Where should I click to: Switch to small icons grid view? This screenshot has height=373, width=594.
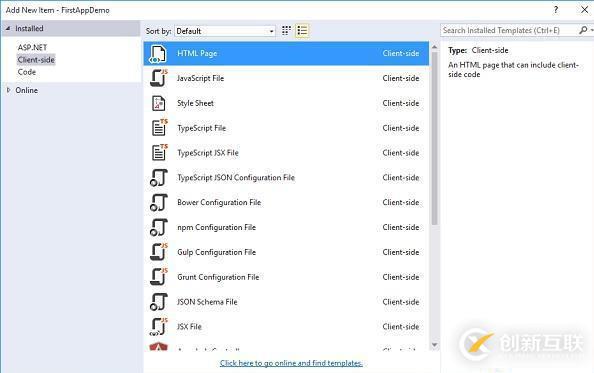286,31
